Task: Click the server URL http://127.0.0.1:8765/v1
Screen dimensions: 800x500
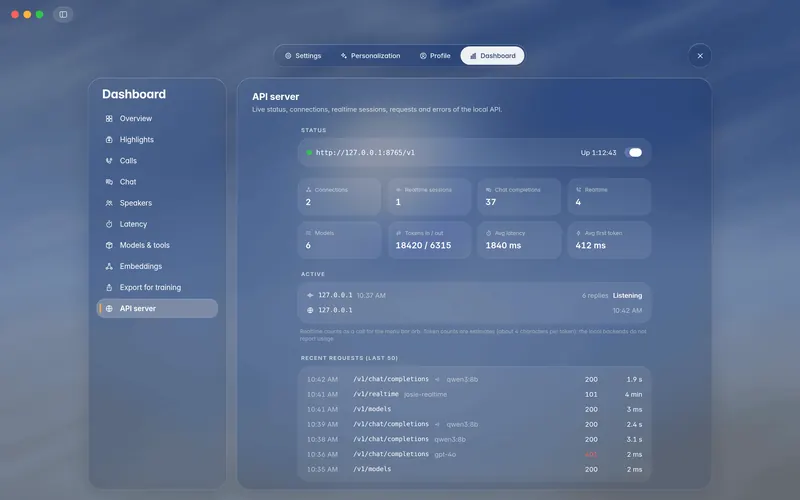Action: coord(365,153)
